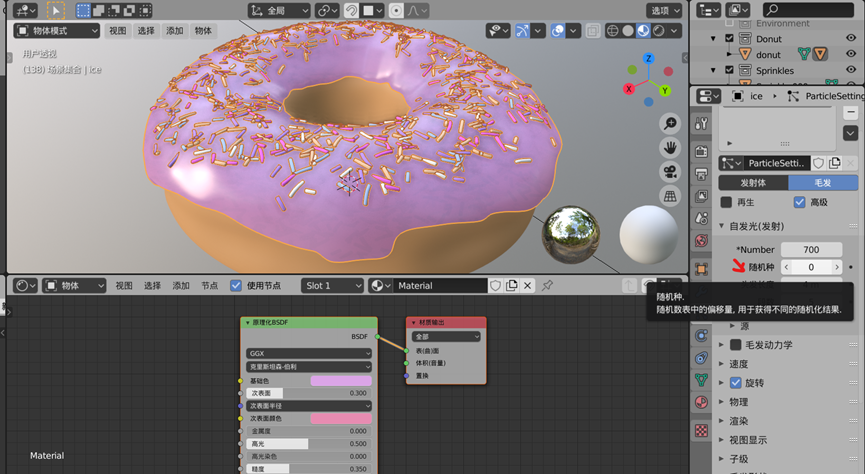The width and height of the screenshot is (865, 474).
Task: Open the Object properties tab
Action: (x=701, y=269)
